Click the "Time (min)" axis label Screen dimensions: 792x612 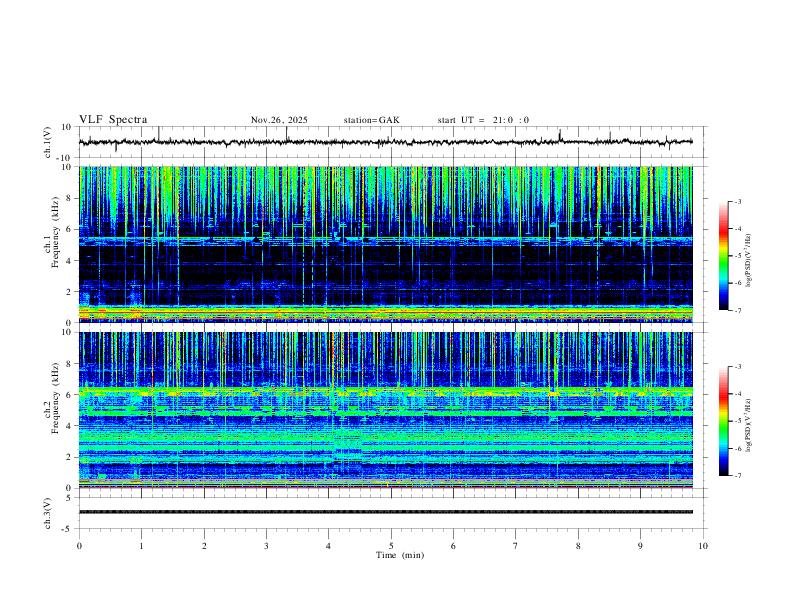400,555
